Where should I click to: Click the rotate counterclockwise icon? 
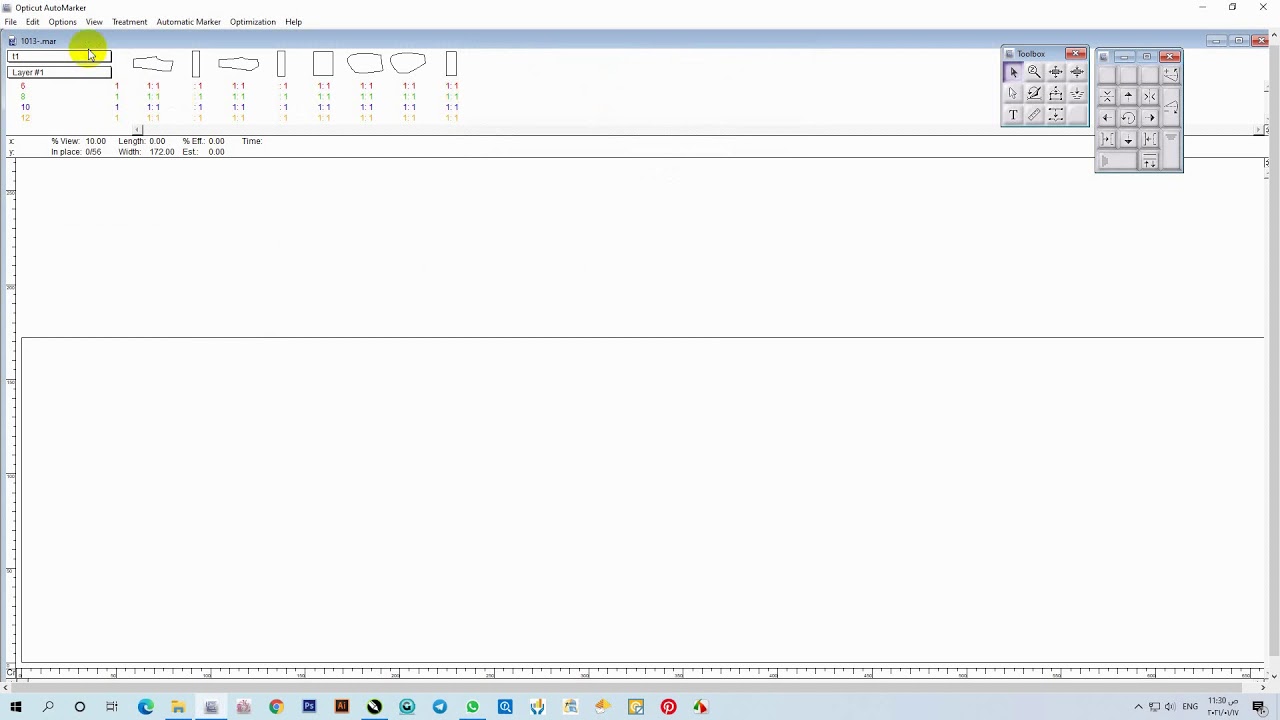(x=1128, y=117)
